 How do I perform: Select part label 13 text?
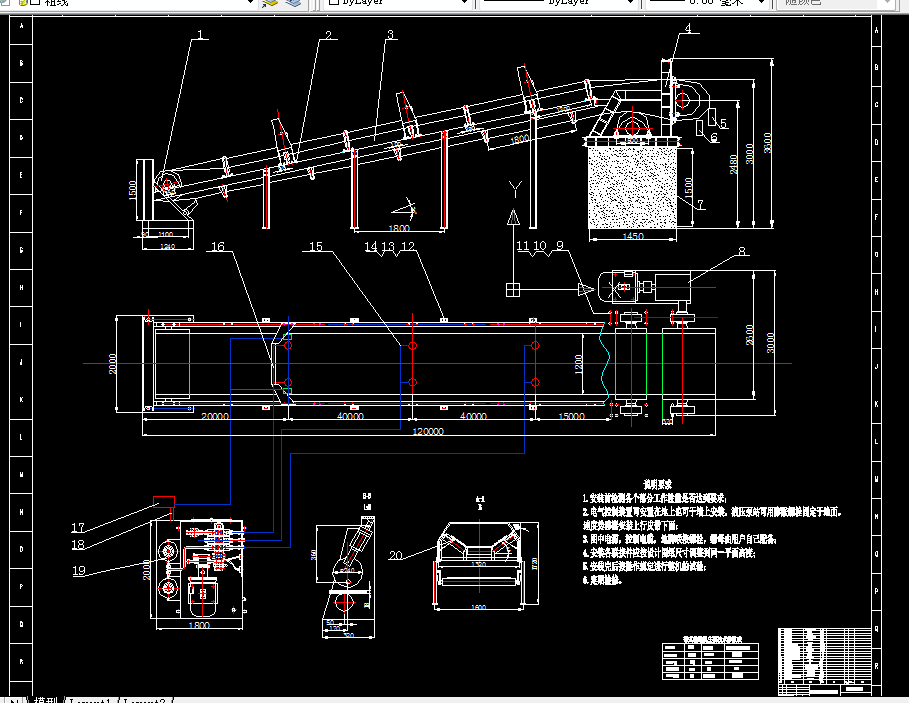(388, 246)
